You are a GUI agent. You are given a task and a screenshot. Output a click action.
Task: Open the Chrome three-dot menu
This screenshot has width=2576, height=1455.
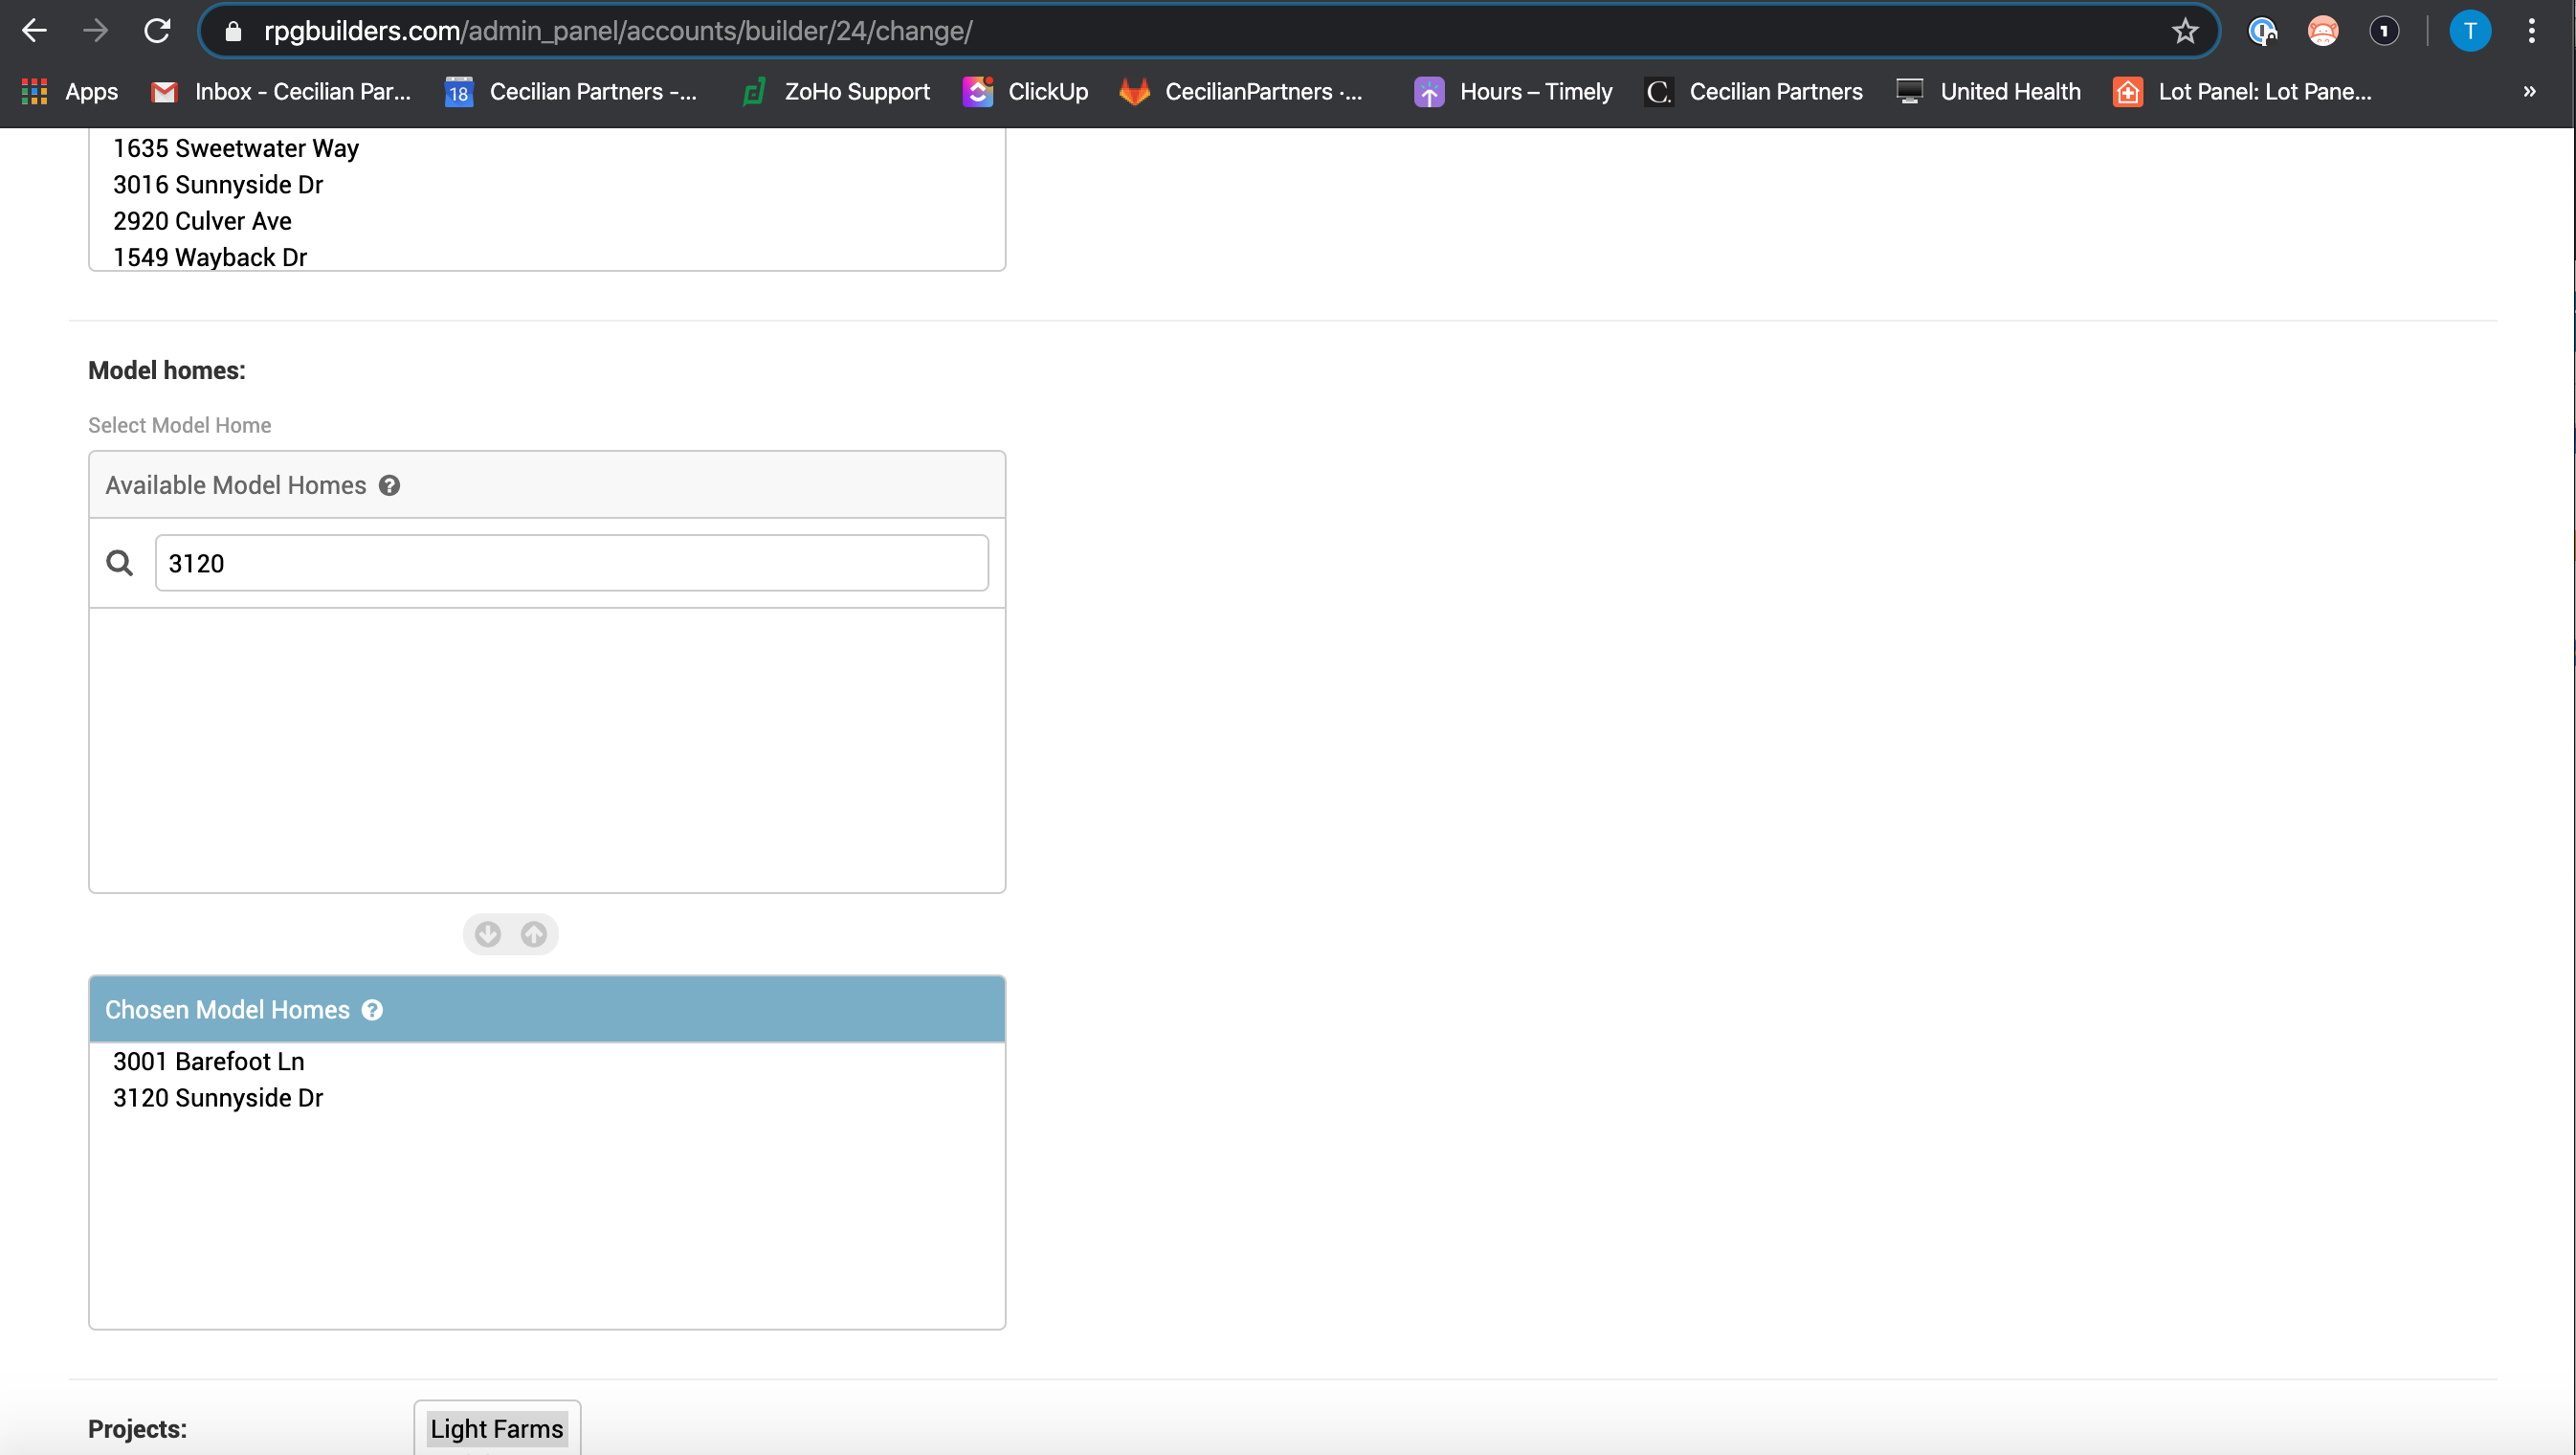(x=2531, y=31)
